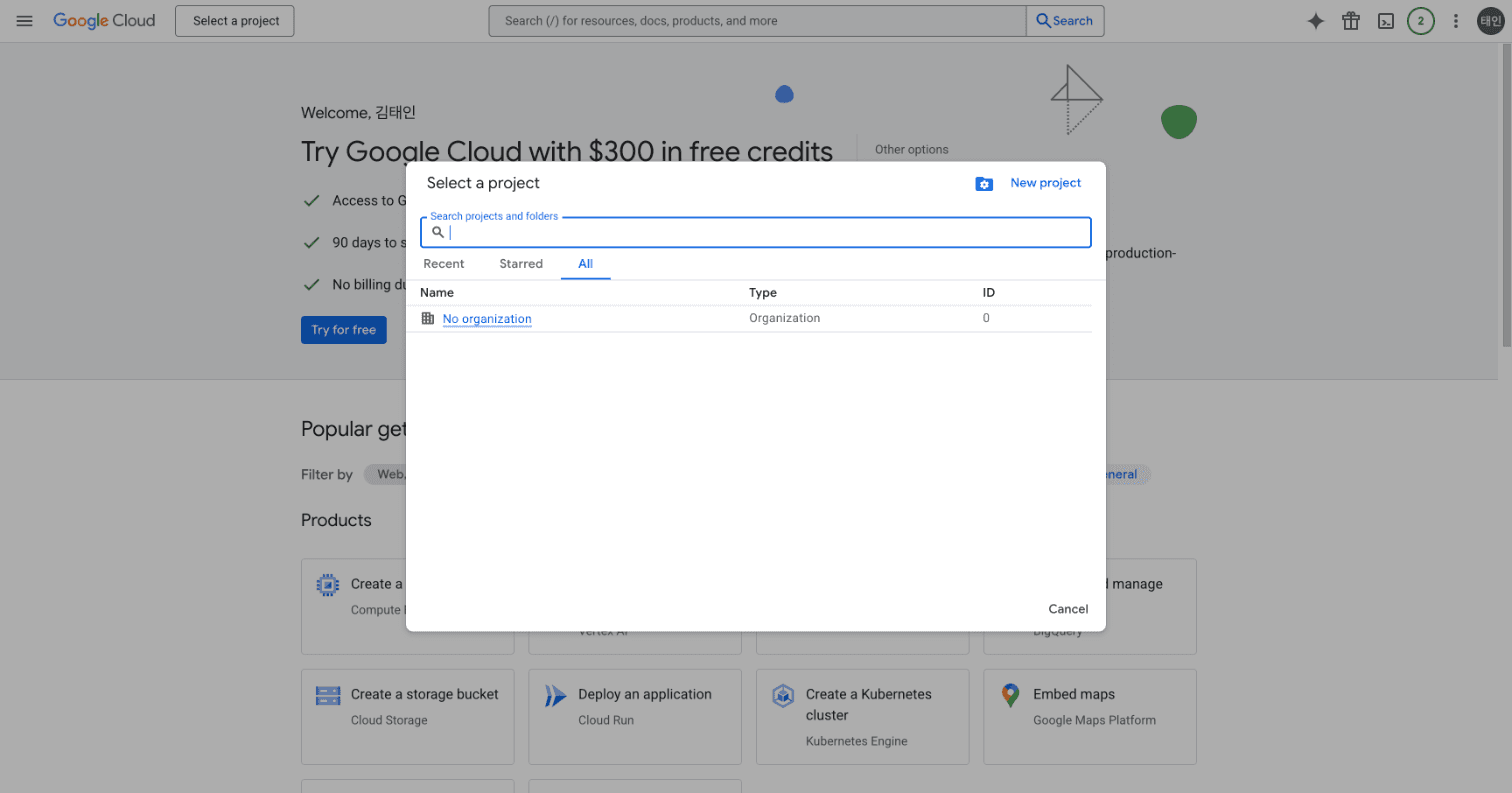Open notifications badge showing 2
The width and height of the screenshot is (1512, 793).
1421,21
